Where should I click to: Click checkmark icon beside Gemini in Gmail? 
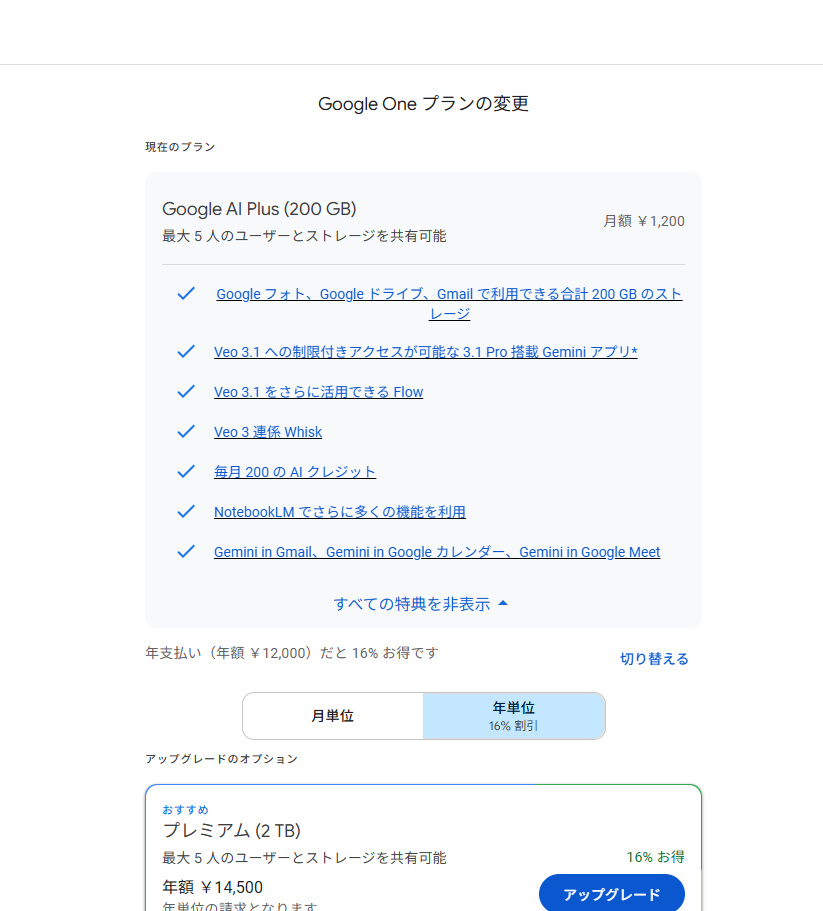coord(185,552)
